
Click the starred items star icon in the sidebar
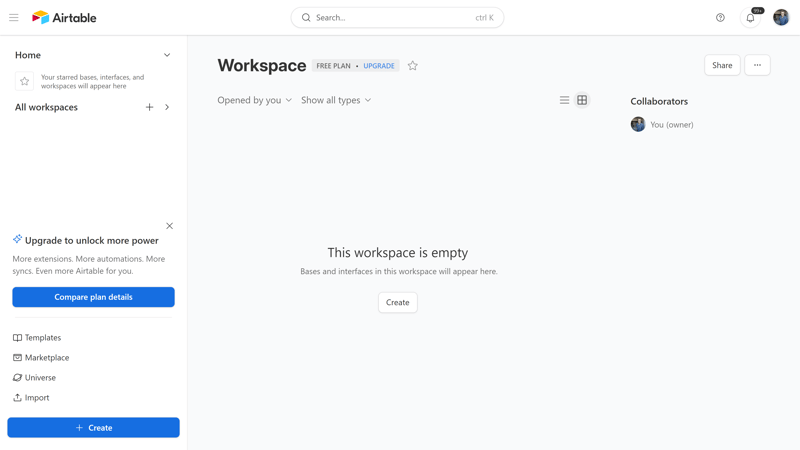(x=24, y=81)
